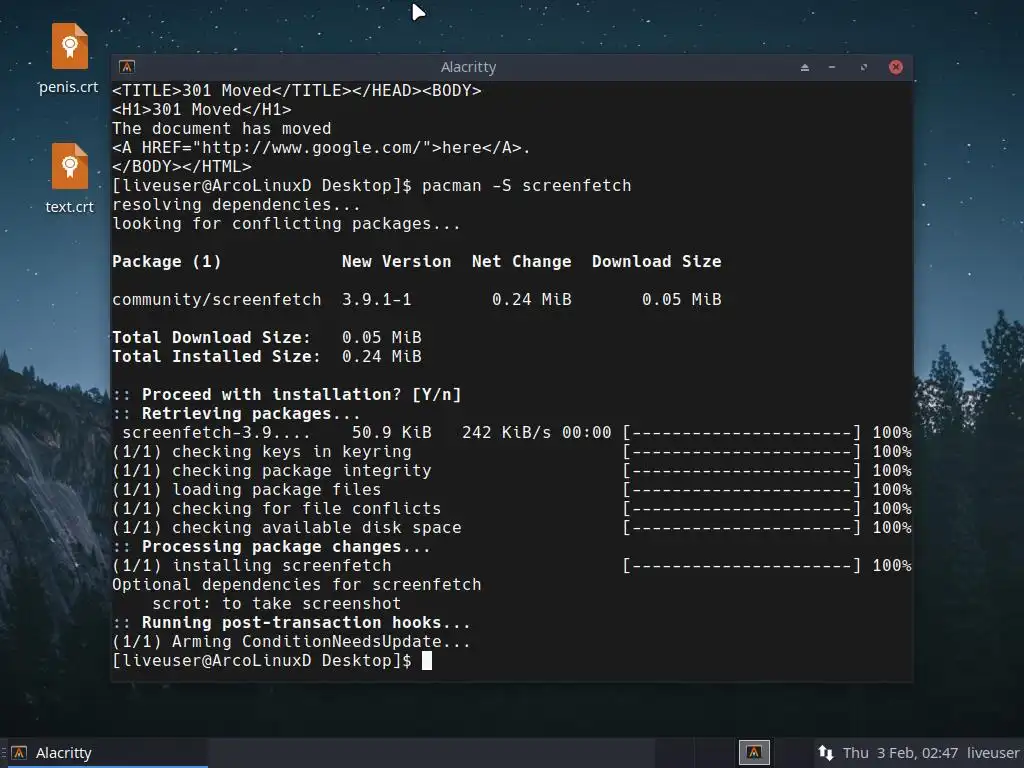Image resolution: width=1024 pixels, height=768 pixels.
Task: Click 'The document has moved' line
Action: coord(221,129)
